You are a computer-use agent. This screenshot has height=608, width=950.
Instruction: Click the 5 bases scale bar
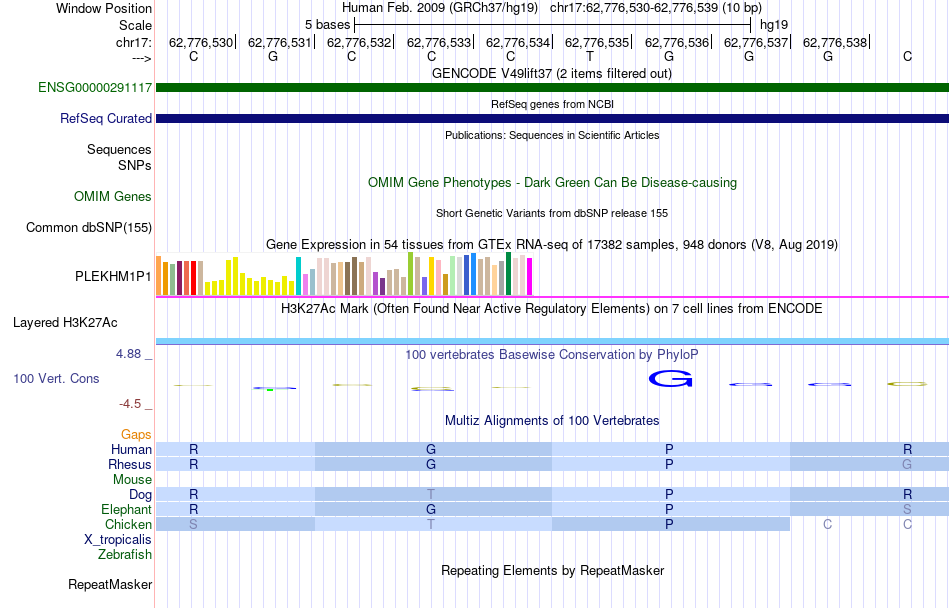552,25
